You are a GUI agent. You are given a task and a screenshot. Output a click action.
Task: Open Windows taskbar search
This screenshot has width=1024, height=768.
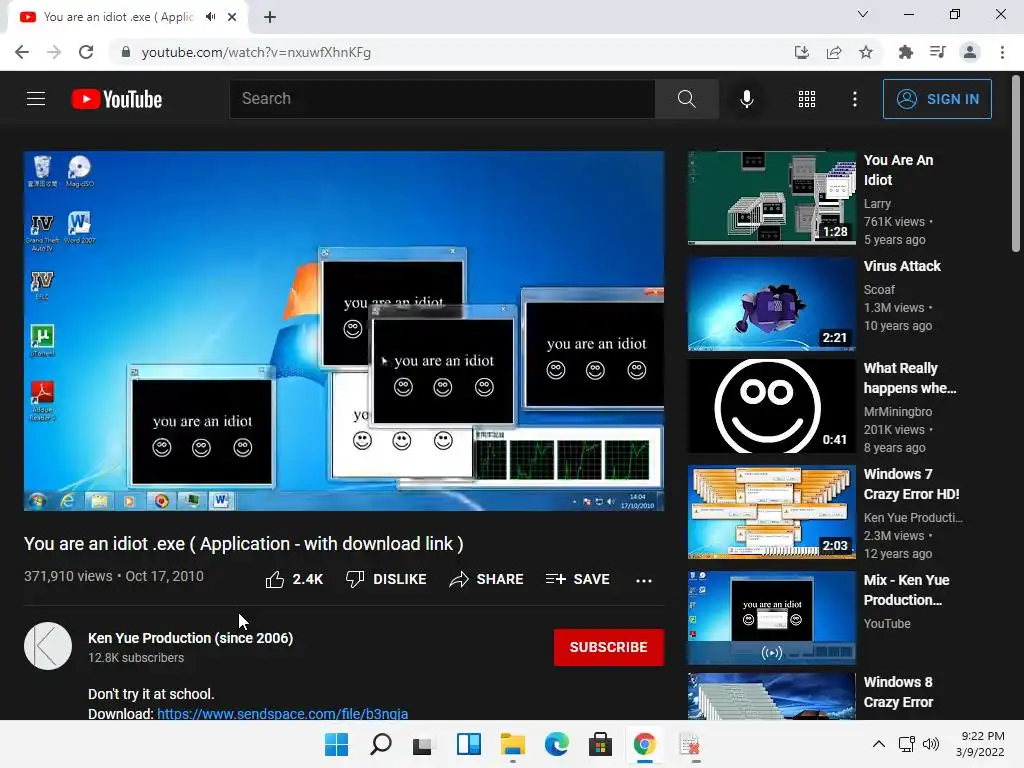(381, 744)
